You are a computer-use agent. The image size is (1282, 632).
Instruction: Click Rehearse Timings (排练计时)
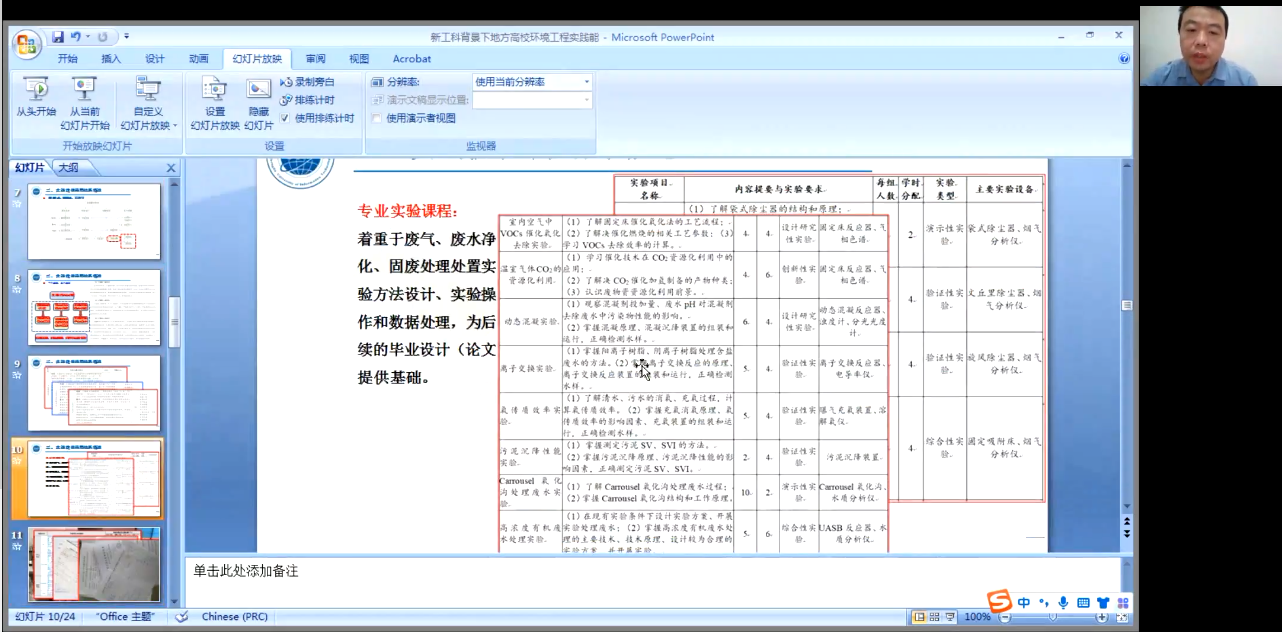pyautogui.click(x=308, y=100)
